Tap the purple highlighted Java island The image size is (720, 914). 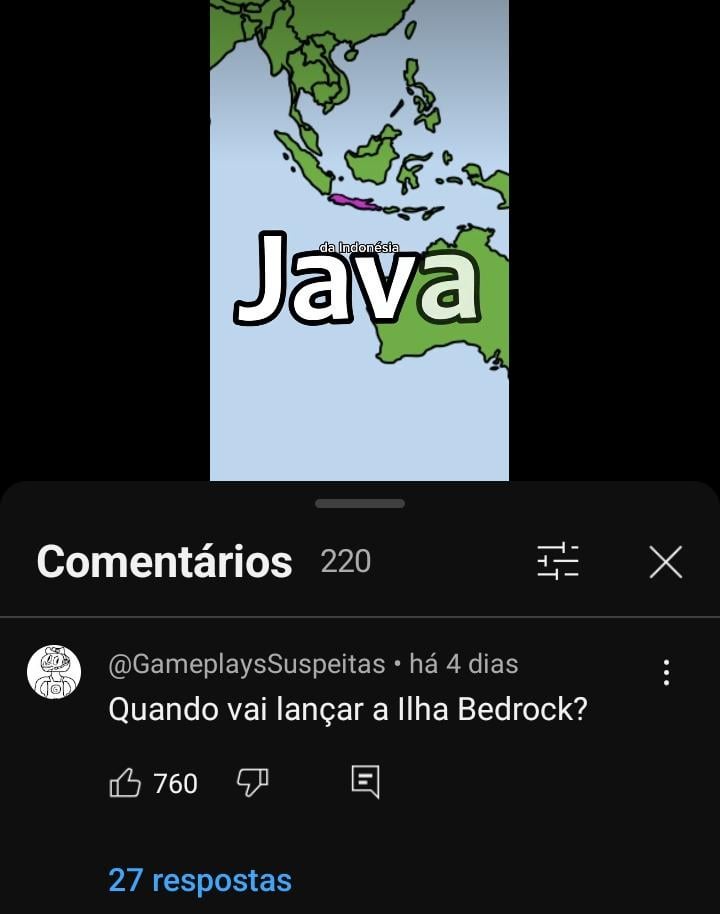click(353, 203)
